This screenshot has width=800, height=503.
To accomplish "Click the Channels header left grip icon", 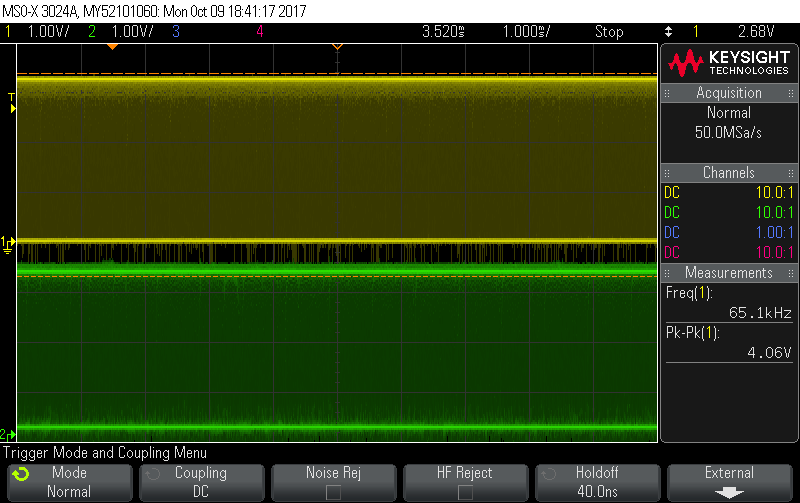I will pos(667,173).
